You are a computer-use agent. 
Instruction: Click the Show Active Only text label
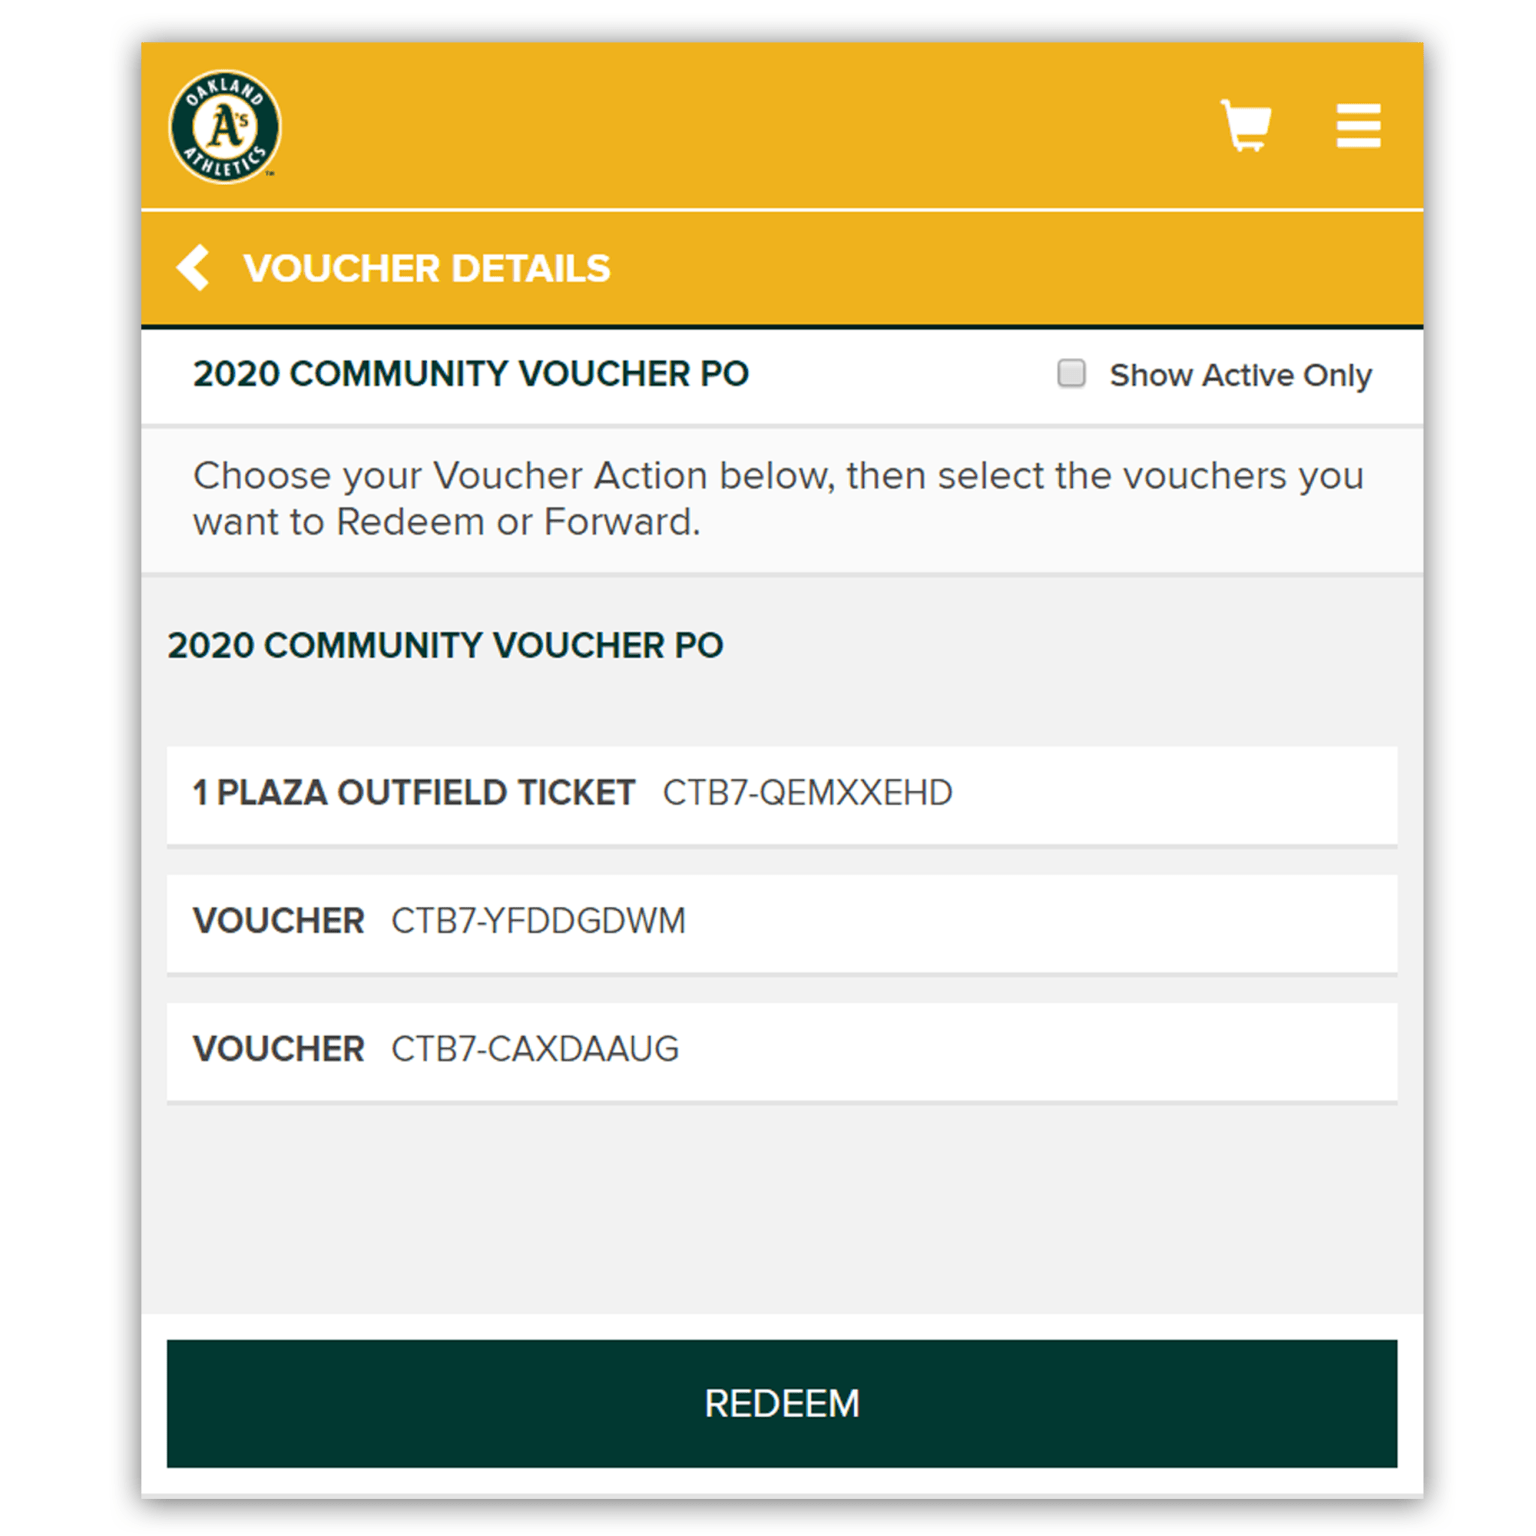pyautogui.click(x=1239, y=374)
